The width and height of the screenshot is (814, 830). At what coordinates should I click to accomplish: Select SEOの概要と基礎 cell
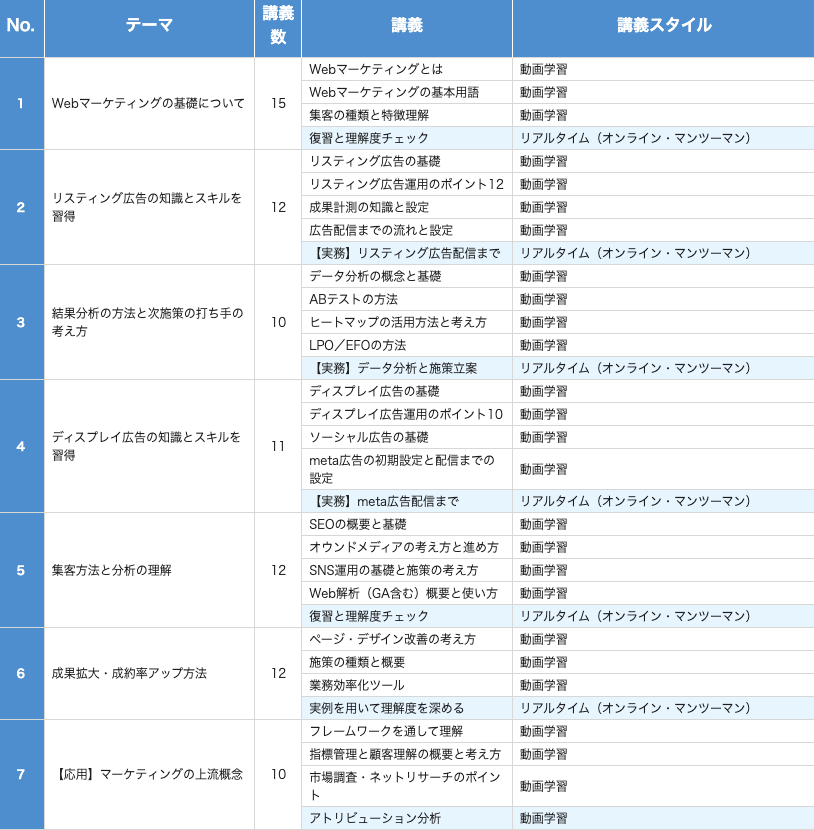pos(406,524)
